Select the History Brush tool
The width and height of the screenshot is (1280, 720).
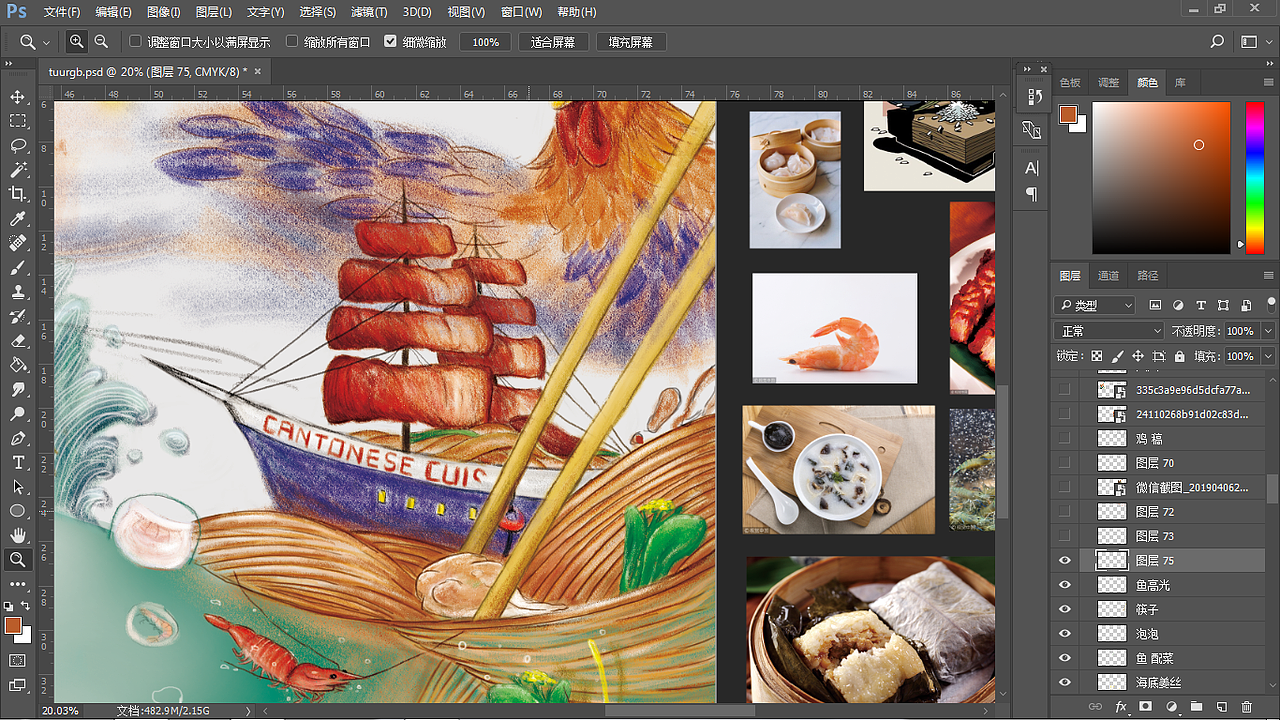coord(17,316)
